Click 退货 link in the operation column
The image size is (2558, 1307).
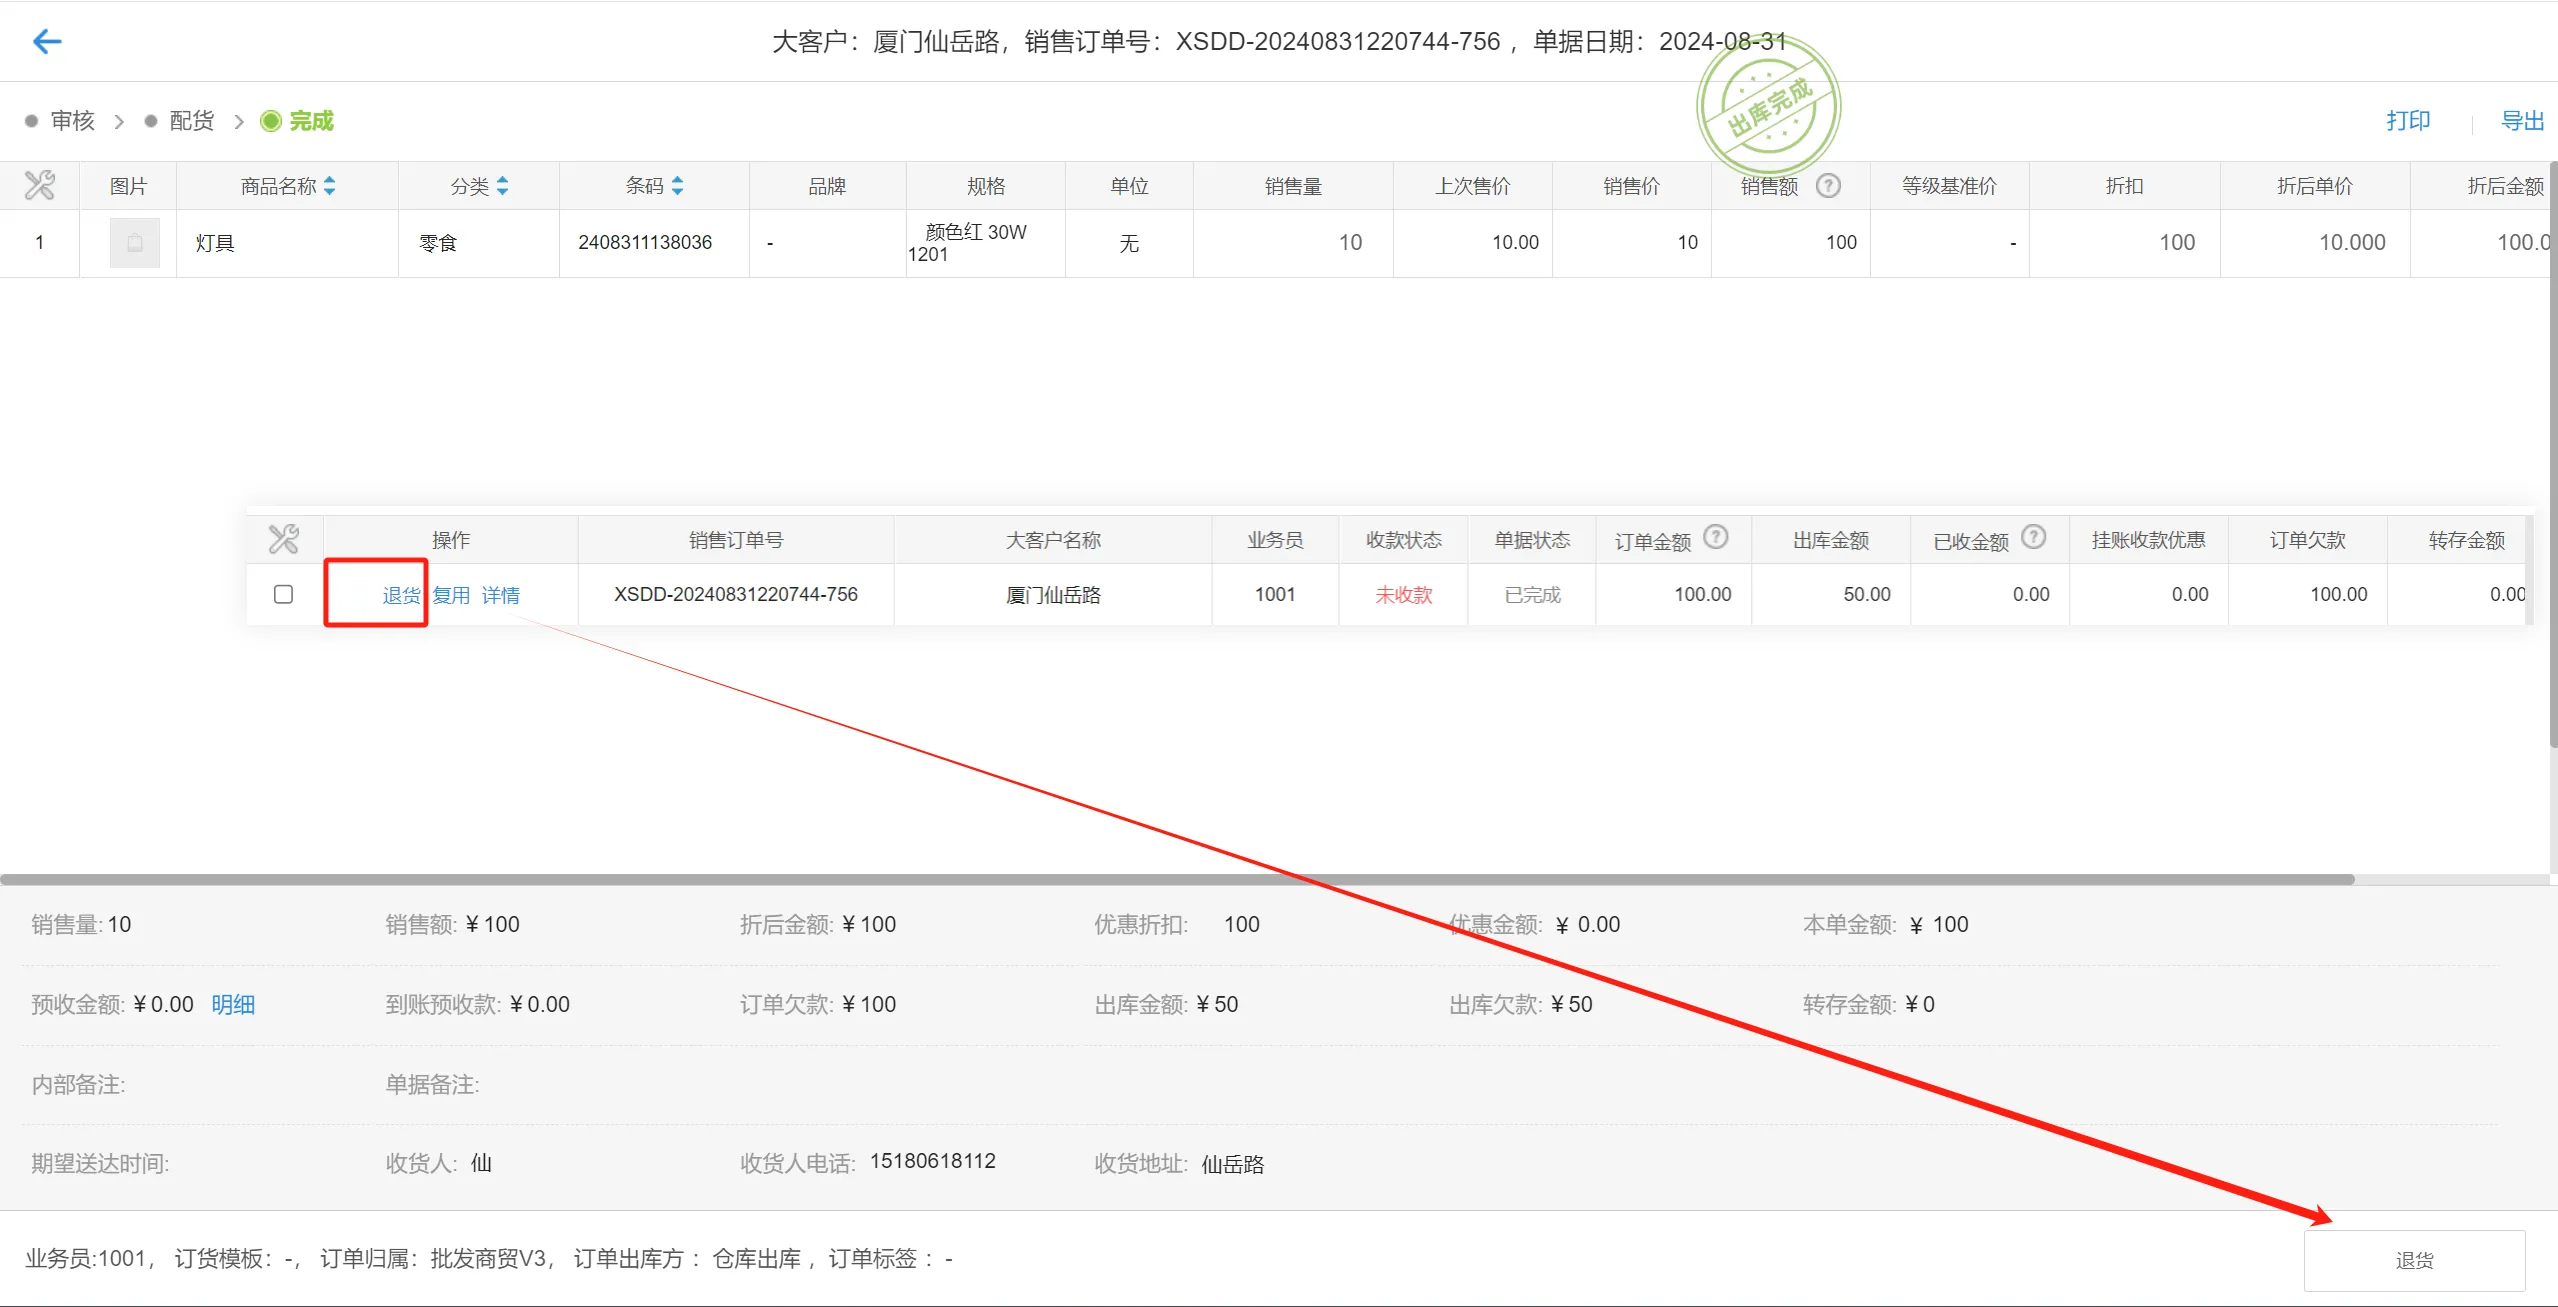(400, 594)
